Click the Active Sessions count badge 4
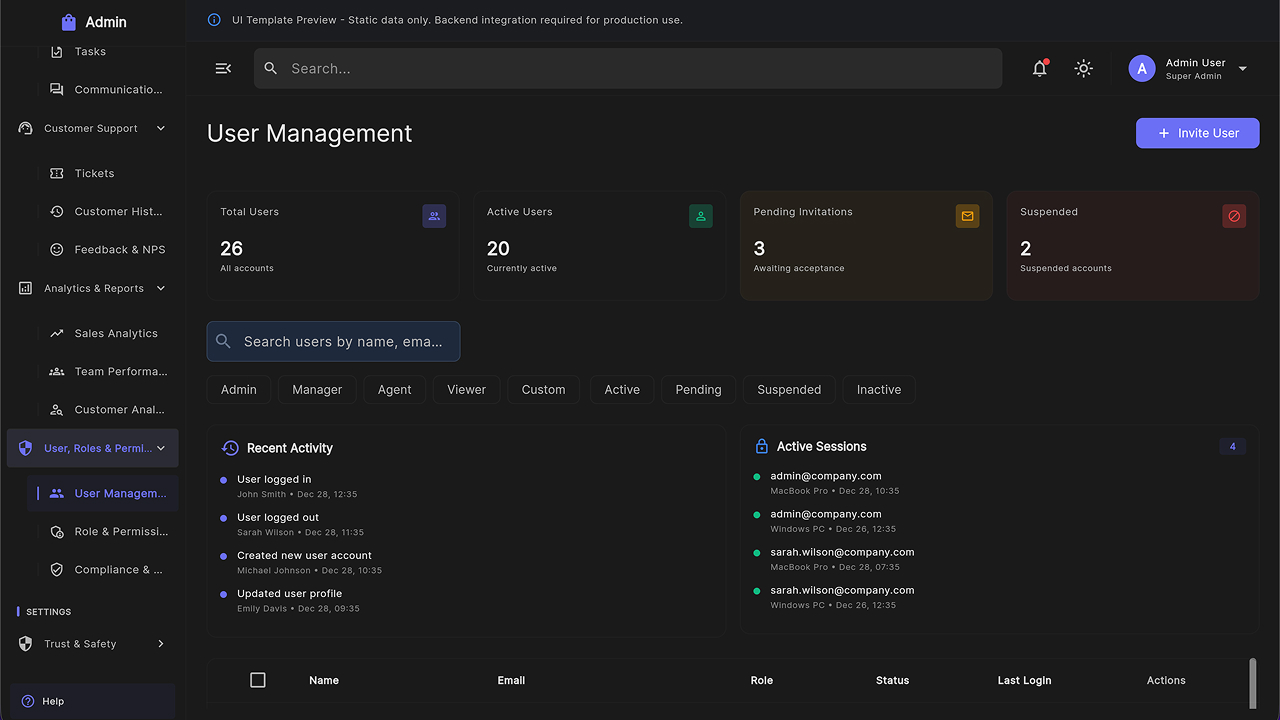The image size is (1280, 720). click(1232, 446)
